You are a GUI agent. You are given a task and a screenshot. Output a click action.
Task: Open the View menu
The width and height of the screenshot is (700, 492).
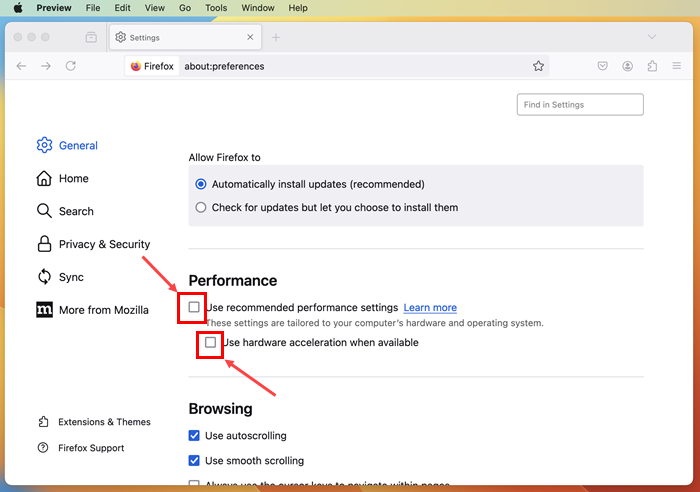point(154,8)
